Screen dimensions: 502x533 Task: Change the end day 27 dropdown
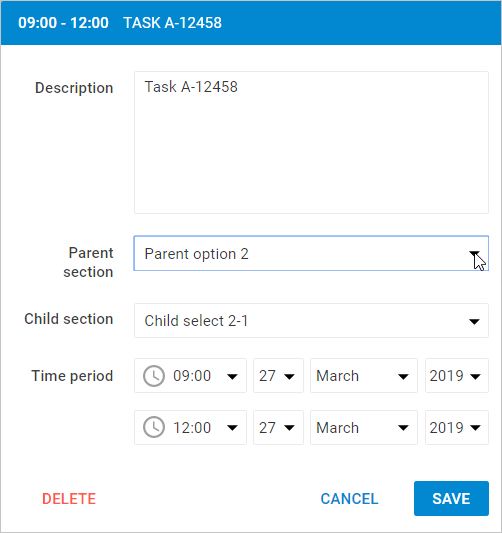(x=278, y=427)
